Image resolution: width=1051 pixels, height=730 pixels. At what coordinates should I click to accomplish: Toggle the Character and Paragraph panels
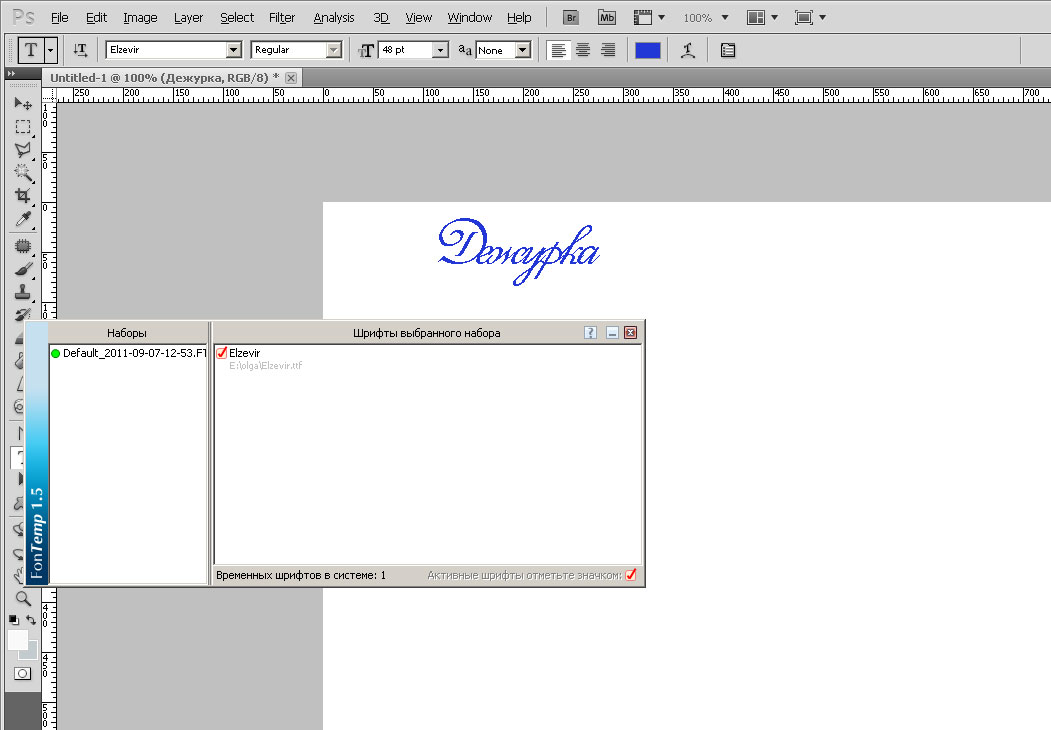pyautogui.click(x=727, y=50)
